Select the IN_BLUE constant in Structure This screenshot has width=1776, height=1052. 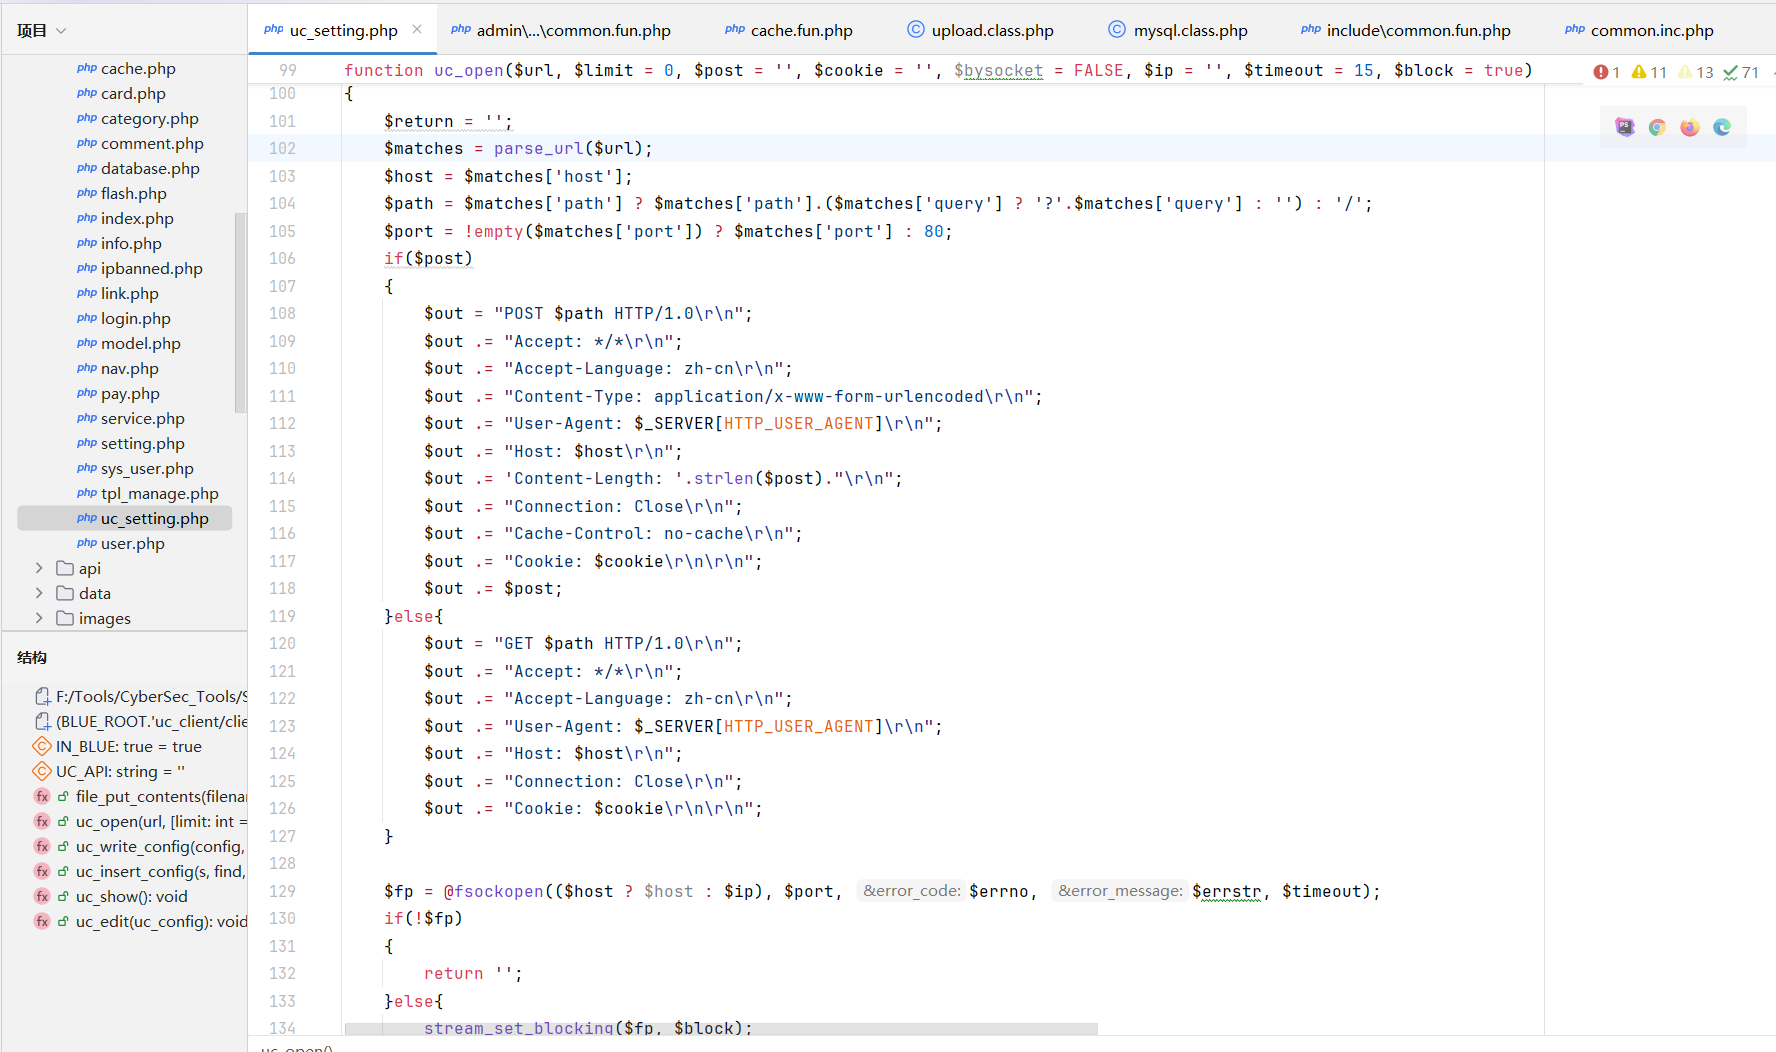tap(128, 746)
